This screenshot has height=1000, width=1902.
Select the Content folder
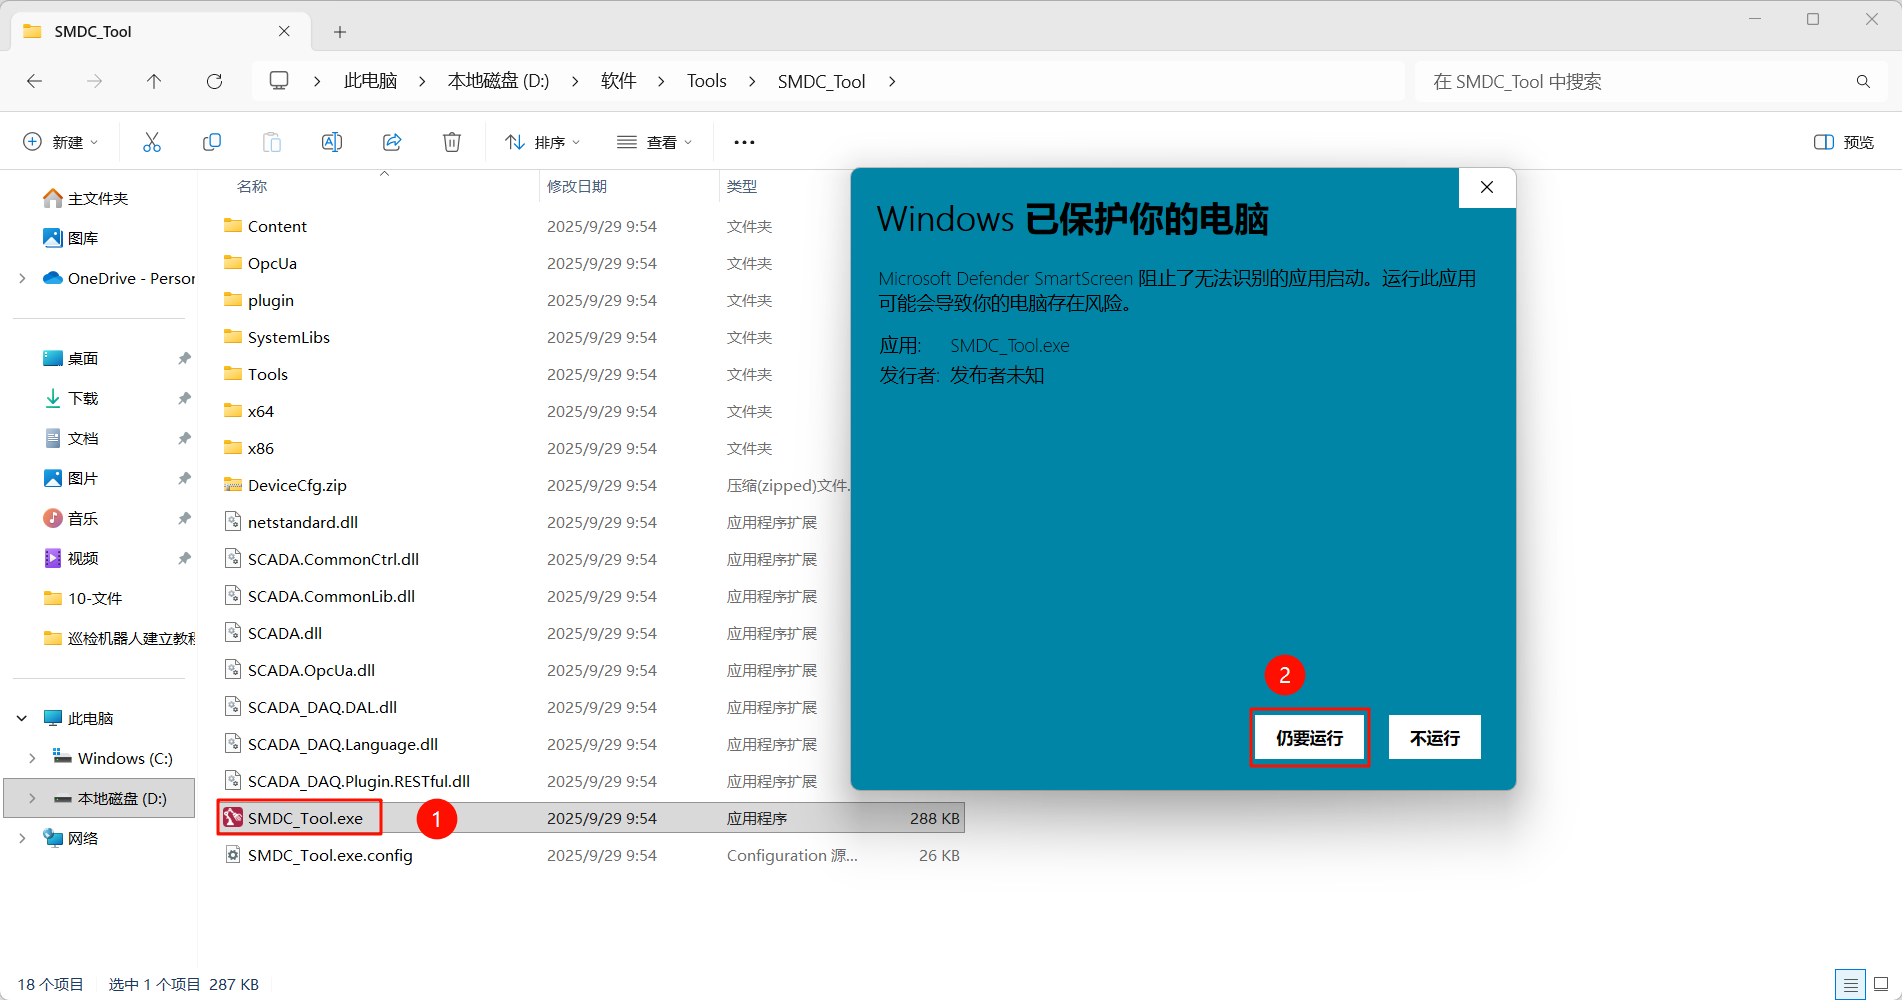277,226
